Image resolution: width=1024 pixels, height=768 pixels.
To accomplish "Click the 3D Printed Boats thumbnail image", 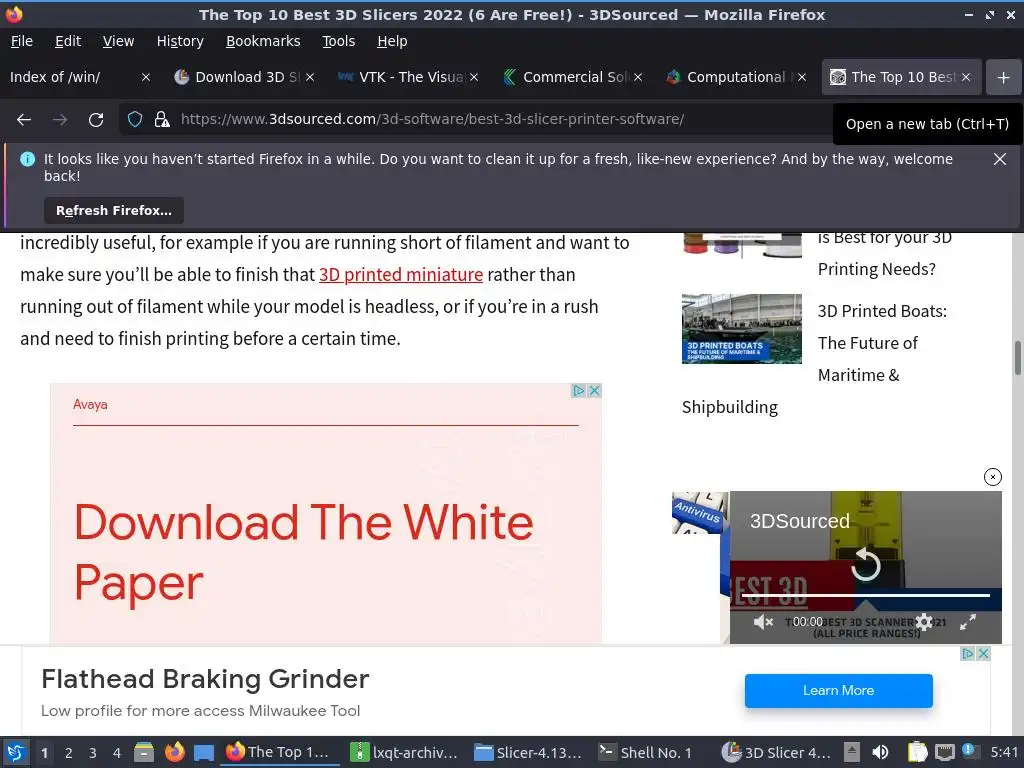I will [741, 328].
